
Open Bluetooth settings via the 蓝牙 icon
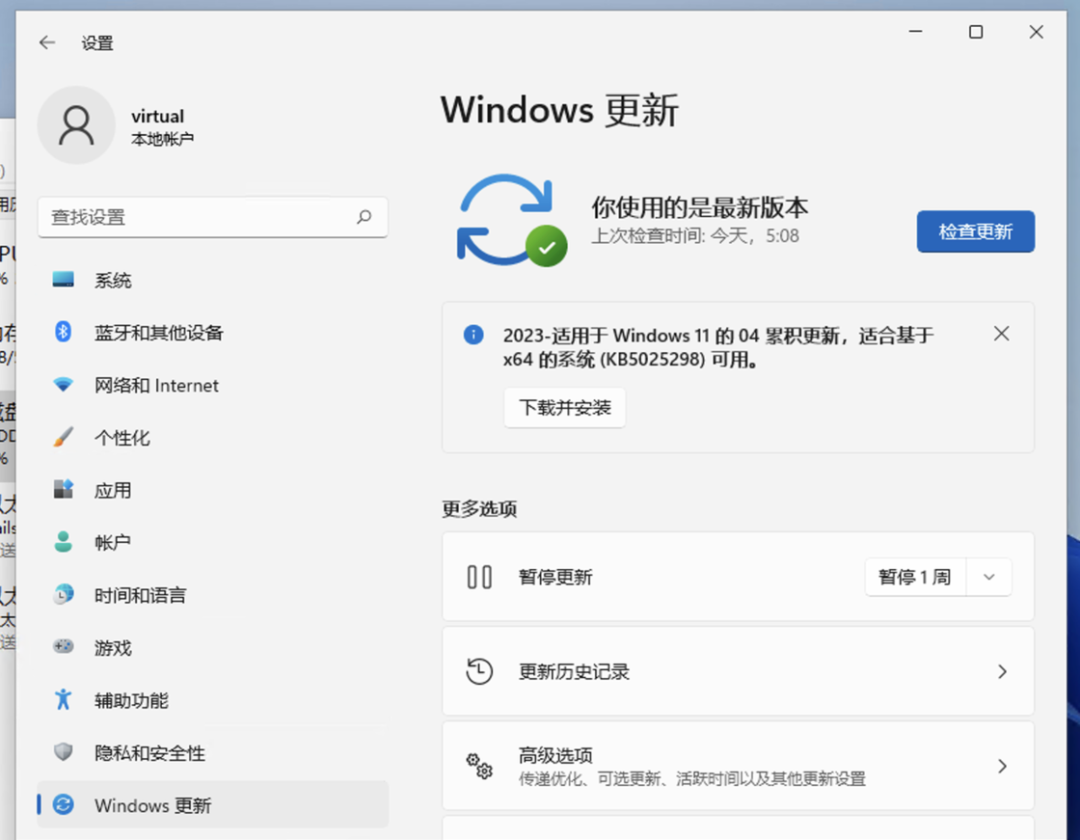(x=63, y=332)
